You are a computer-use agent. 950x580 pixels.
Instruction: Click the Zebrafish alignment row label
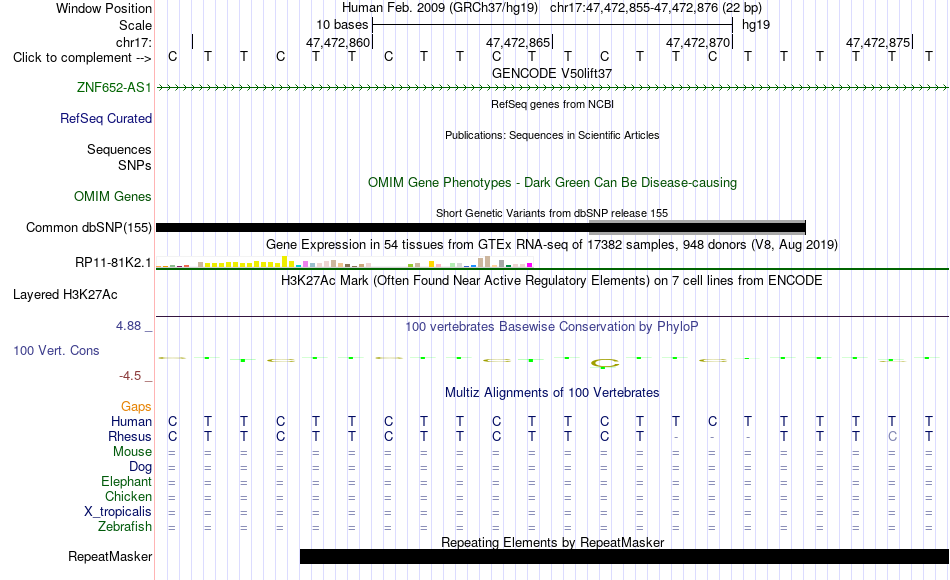[125, 527]
